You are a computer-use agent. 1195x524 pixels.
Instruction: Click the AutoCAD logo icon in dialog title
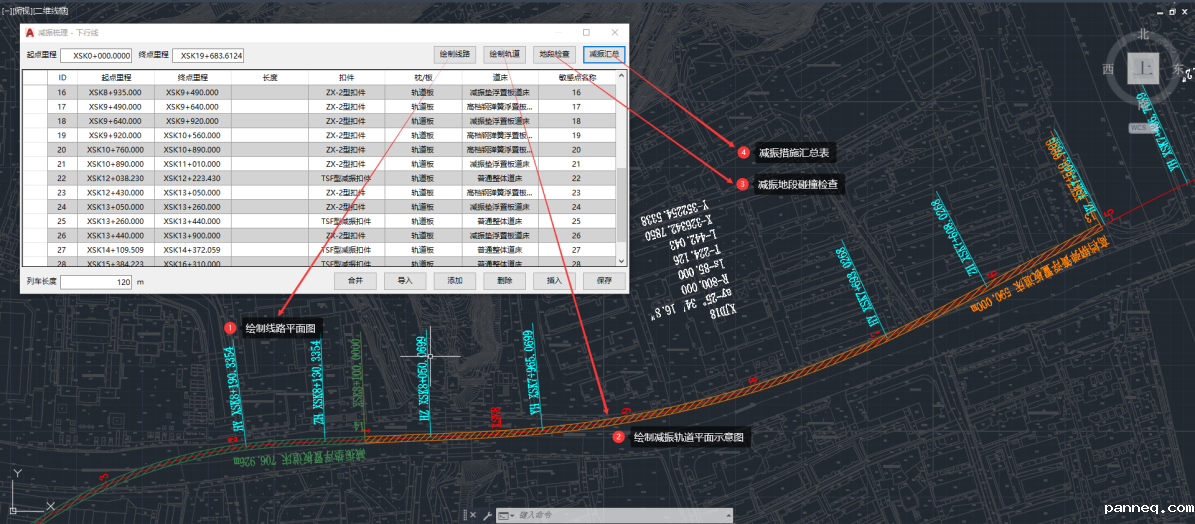click(30, 33)
